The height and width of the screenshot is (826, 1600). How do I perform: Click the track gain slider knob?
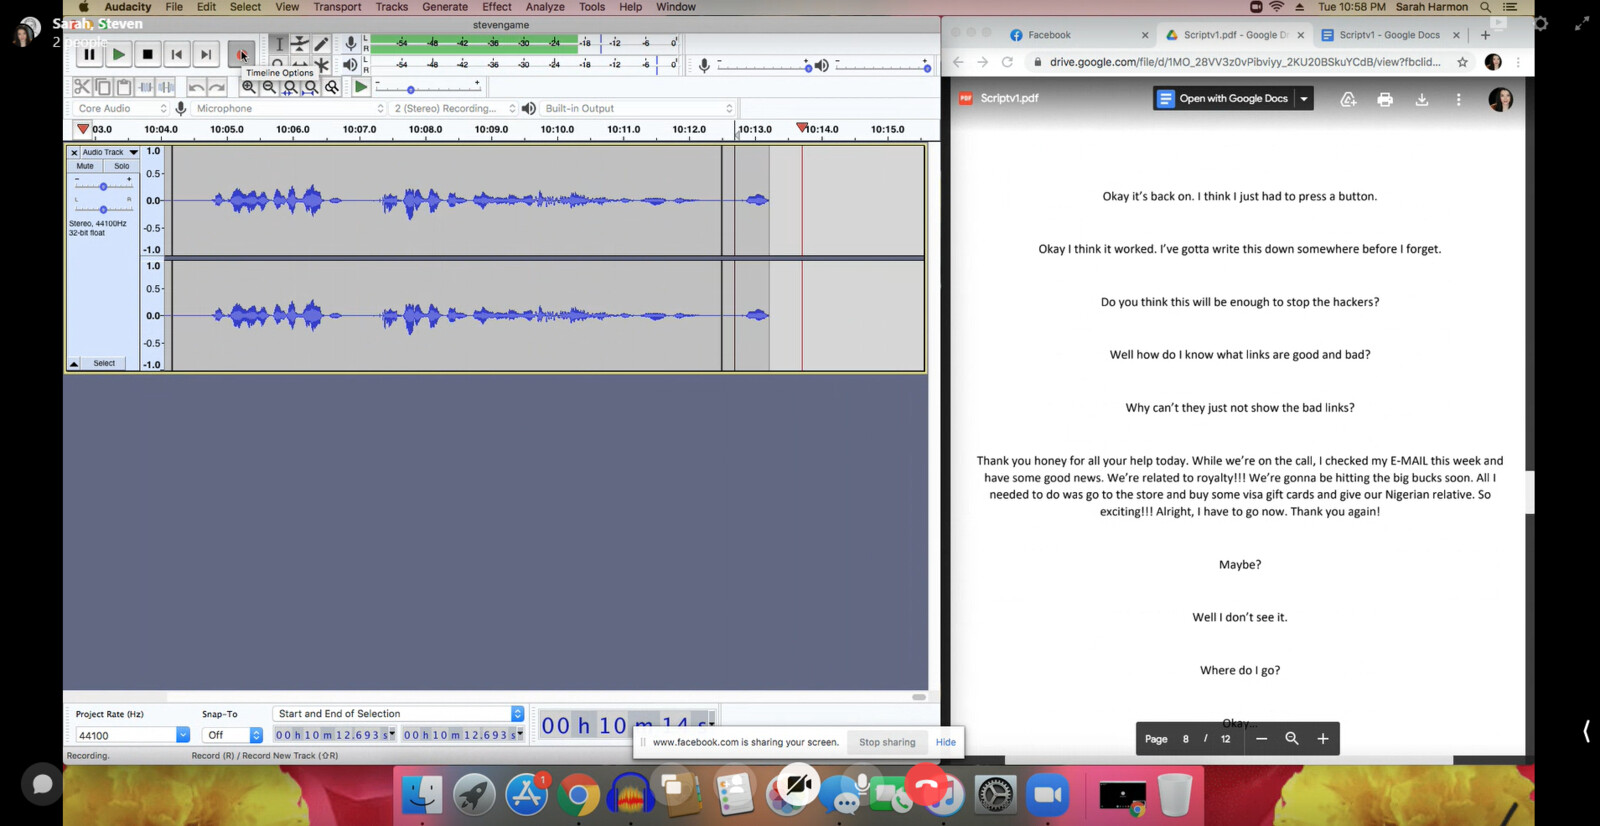click(103, 186)
